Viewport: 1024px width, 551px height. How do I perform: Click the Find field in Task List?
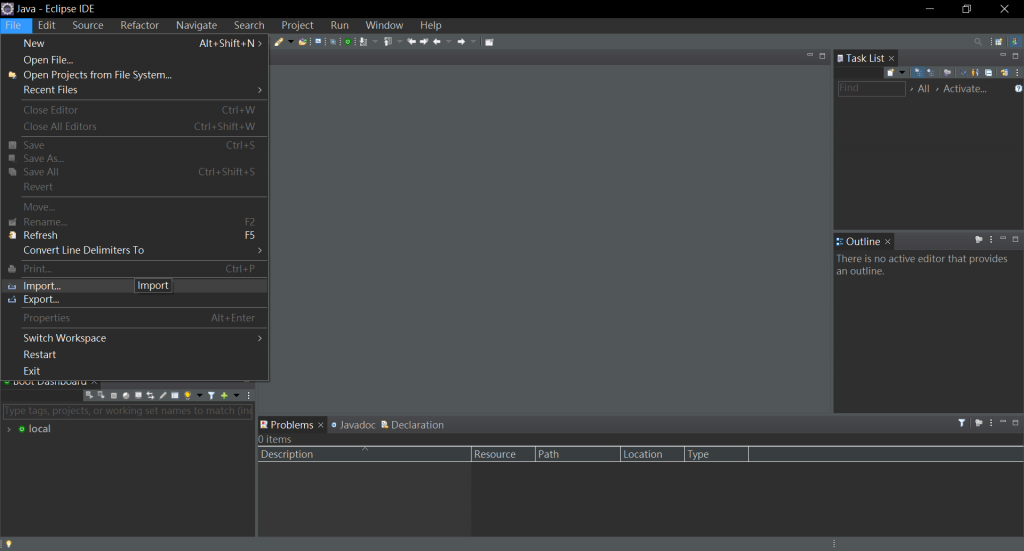click(871, 89)
